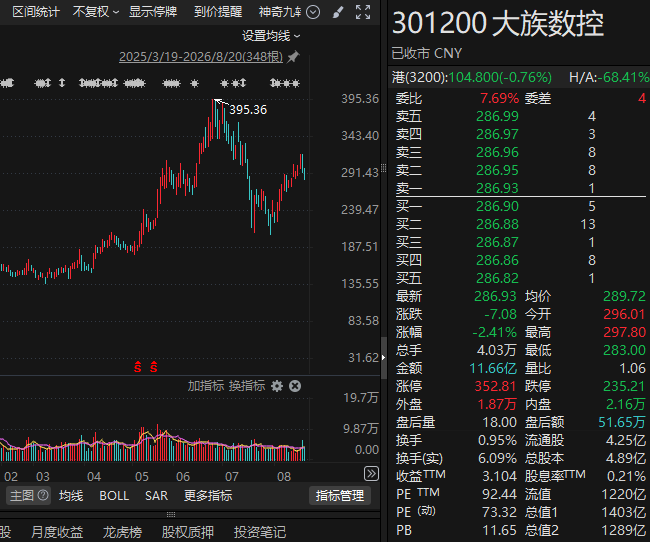Click the first red S marker on chart
Image resolution: width=650 pixels, height=542 pixels.
point(138,367)
